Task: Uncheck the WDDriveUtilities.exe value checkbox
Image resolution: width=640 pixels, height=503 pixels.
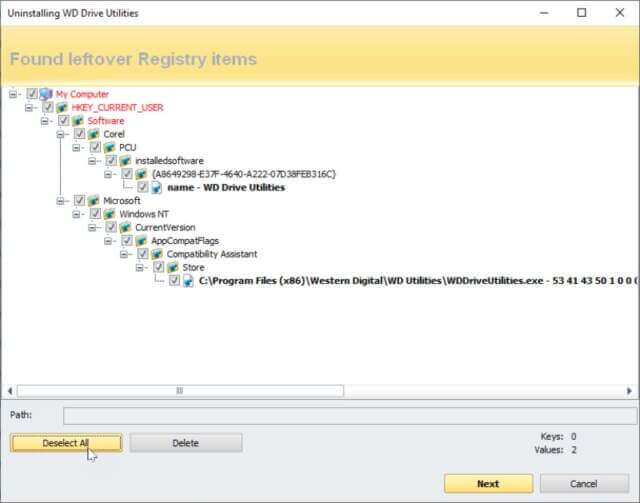Action: 174,280
